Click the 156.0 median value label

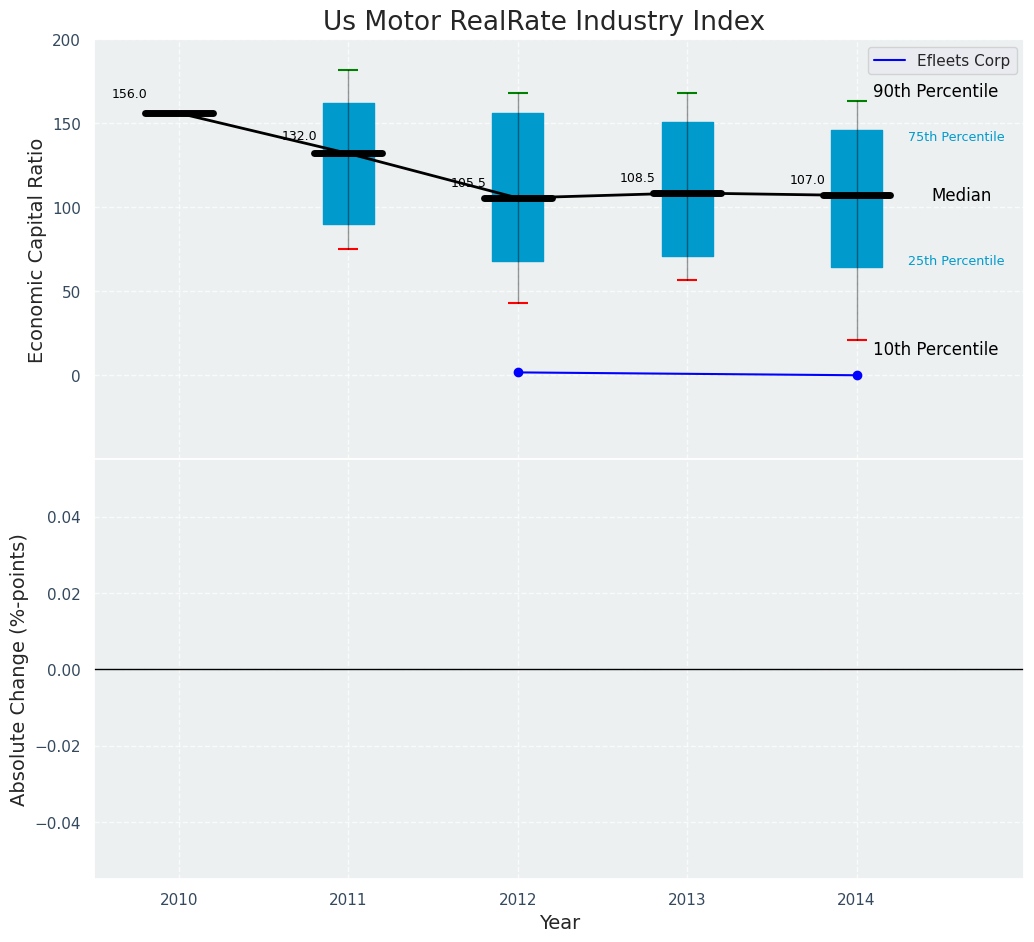(129, 94)
